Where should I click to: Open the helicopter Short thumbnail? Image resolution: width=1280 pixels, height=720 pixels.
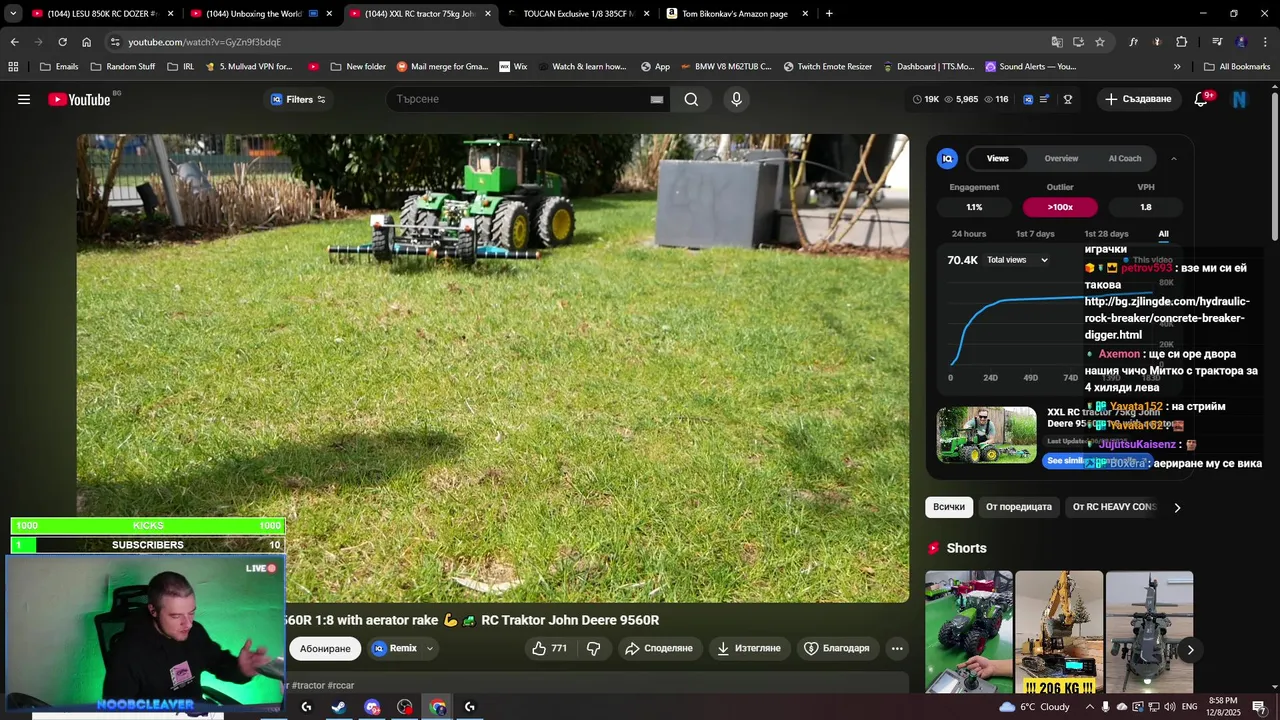(x=1149, y=631)
